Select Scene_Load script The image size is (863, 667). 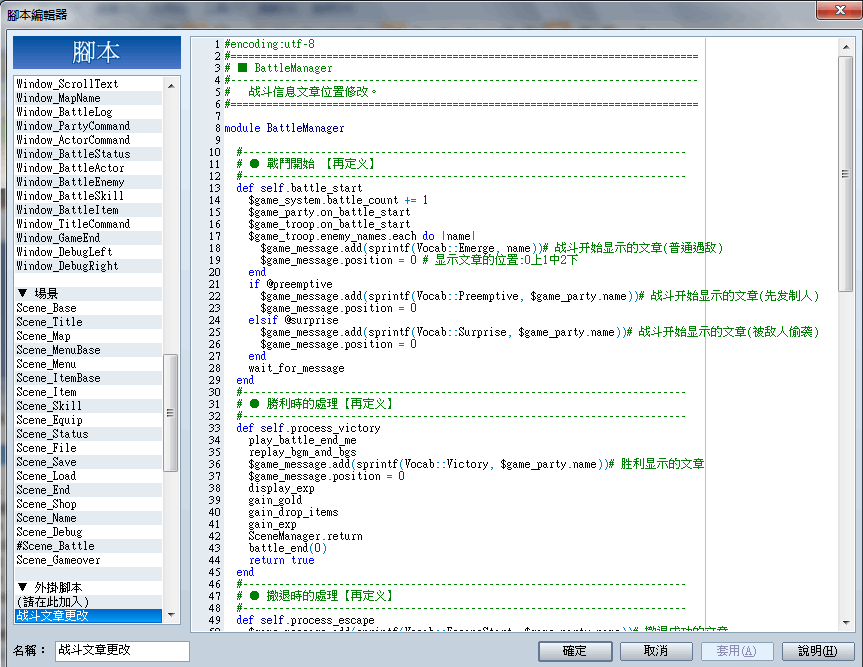coord(88,476)
